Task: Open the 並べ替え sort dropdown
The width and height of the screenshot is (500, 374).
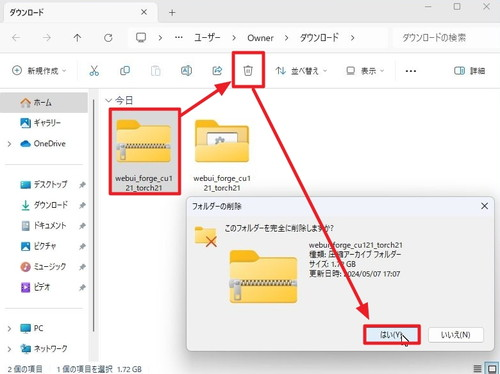Action: point(301,71)
